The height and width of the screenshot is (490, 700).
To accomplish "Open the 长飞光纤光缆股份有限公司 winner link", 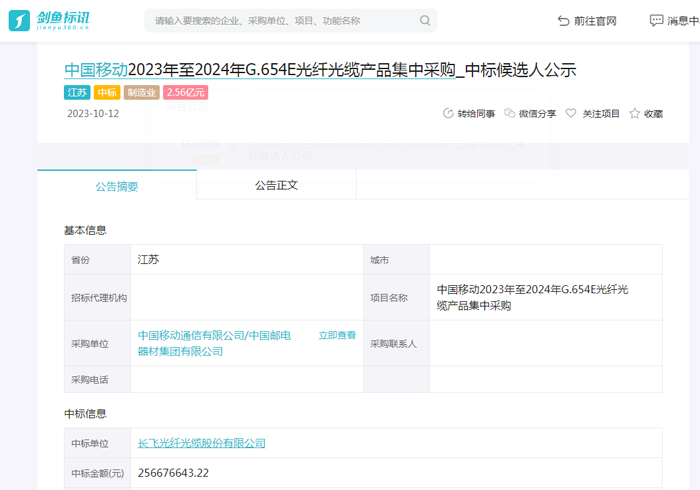I will coord(201,443).
